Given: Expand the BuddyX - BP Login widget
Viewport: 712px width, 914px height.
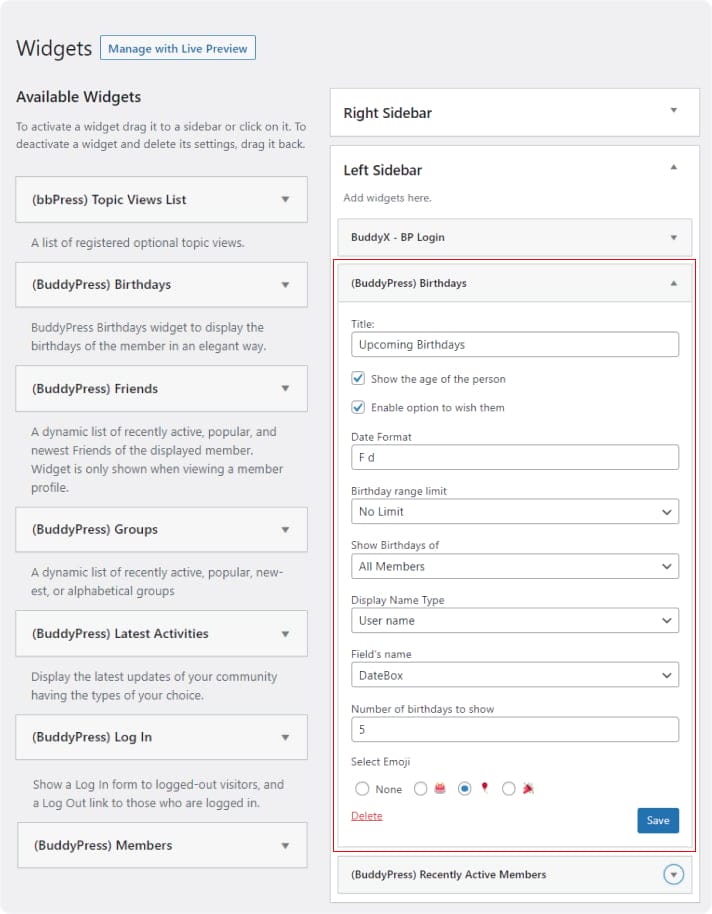Looking at the screenshot, I should tap(674, 237).
